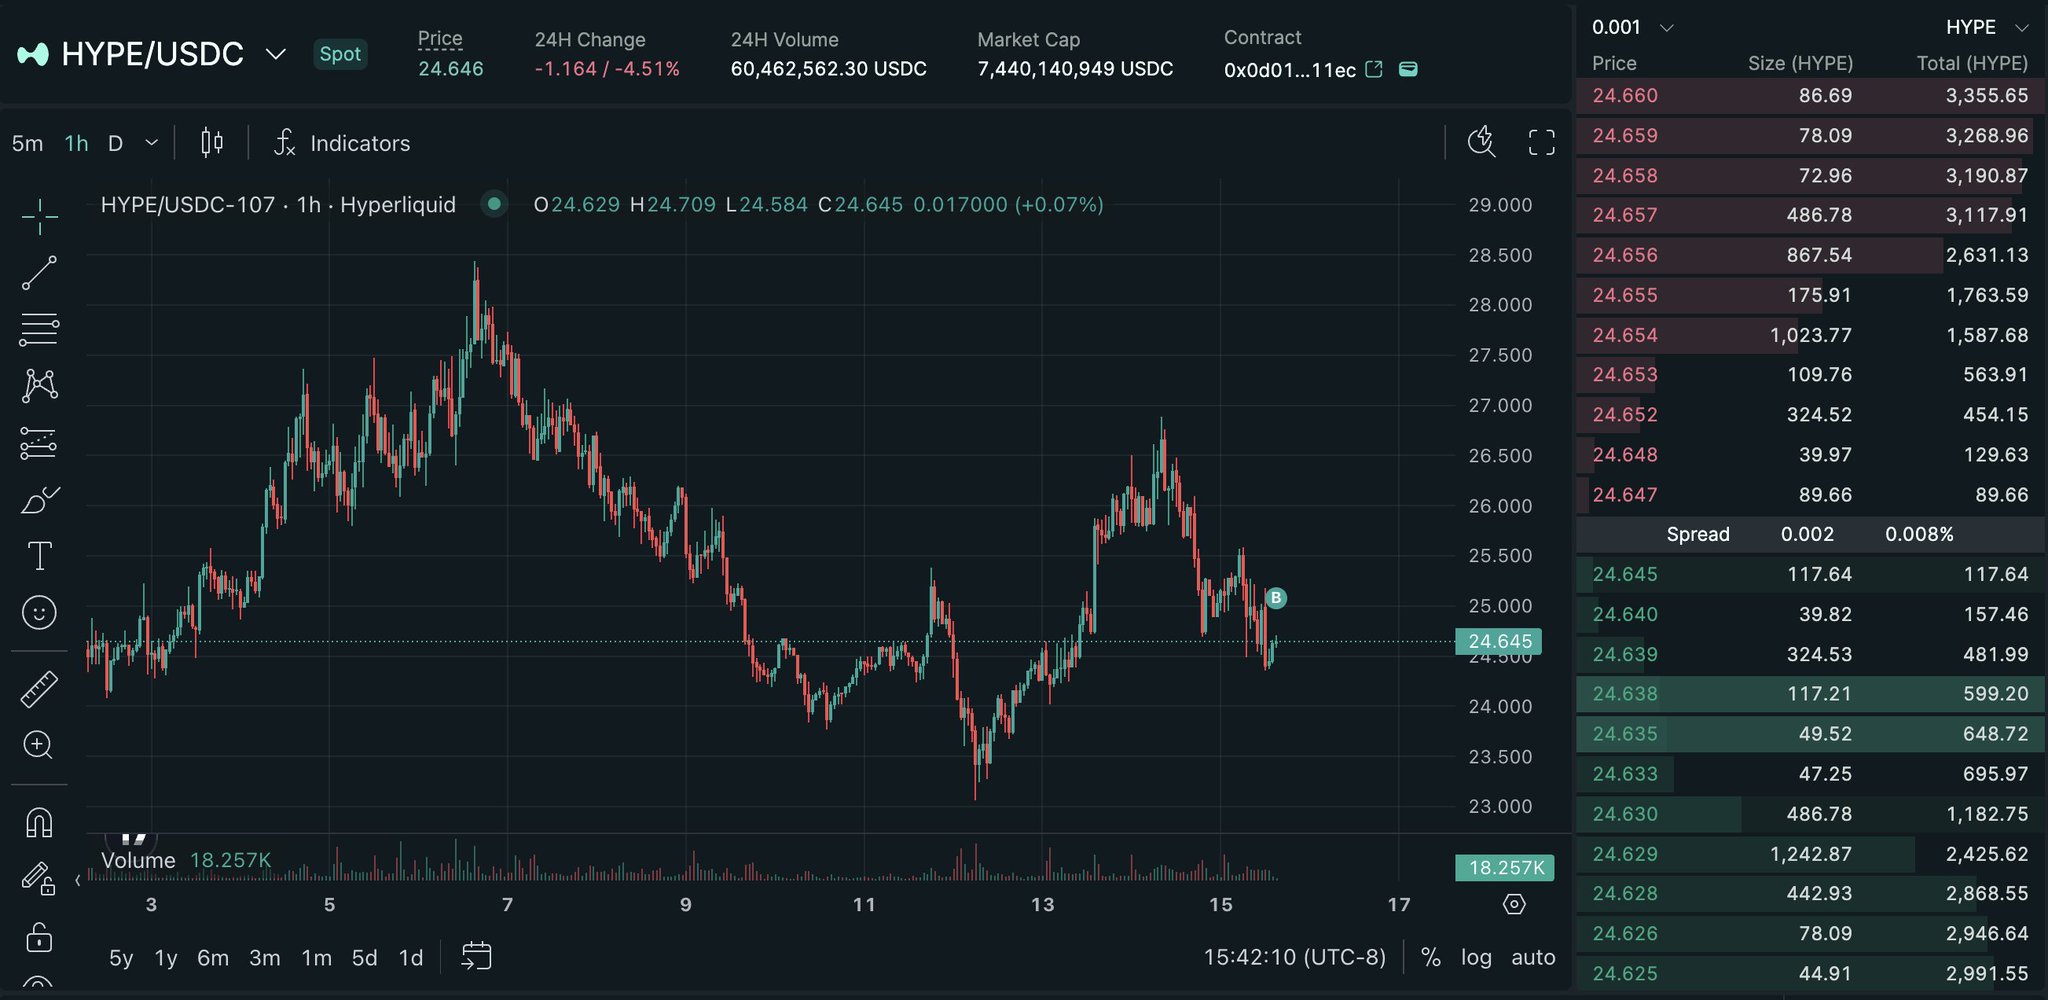The image size is (2048, 1000).
Task: Select the ruler measure tool
Action: (39, 689)
